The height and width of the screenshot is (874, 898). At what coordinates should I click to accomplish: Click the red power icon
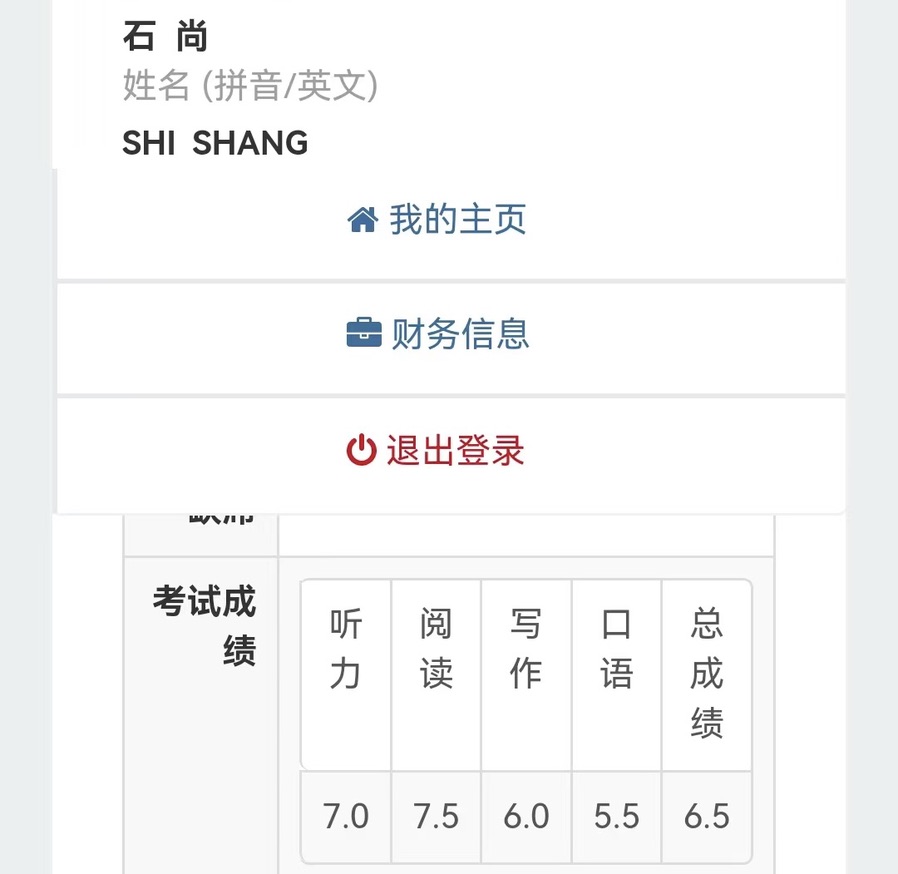361,451
